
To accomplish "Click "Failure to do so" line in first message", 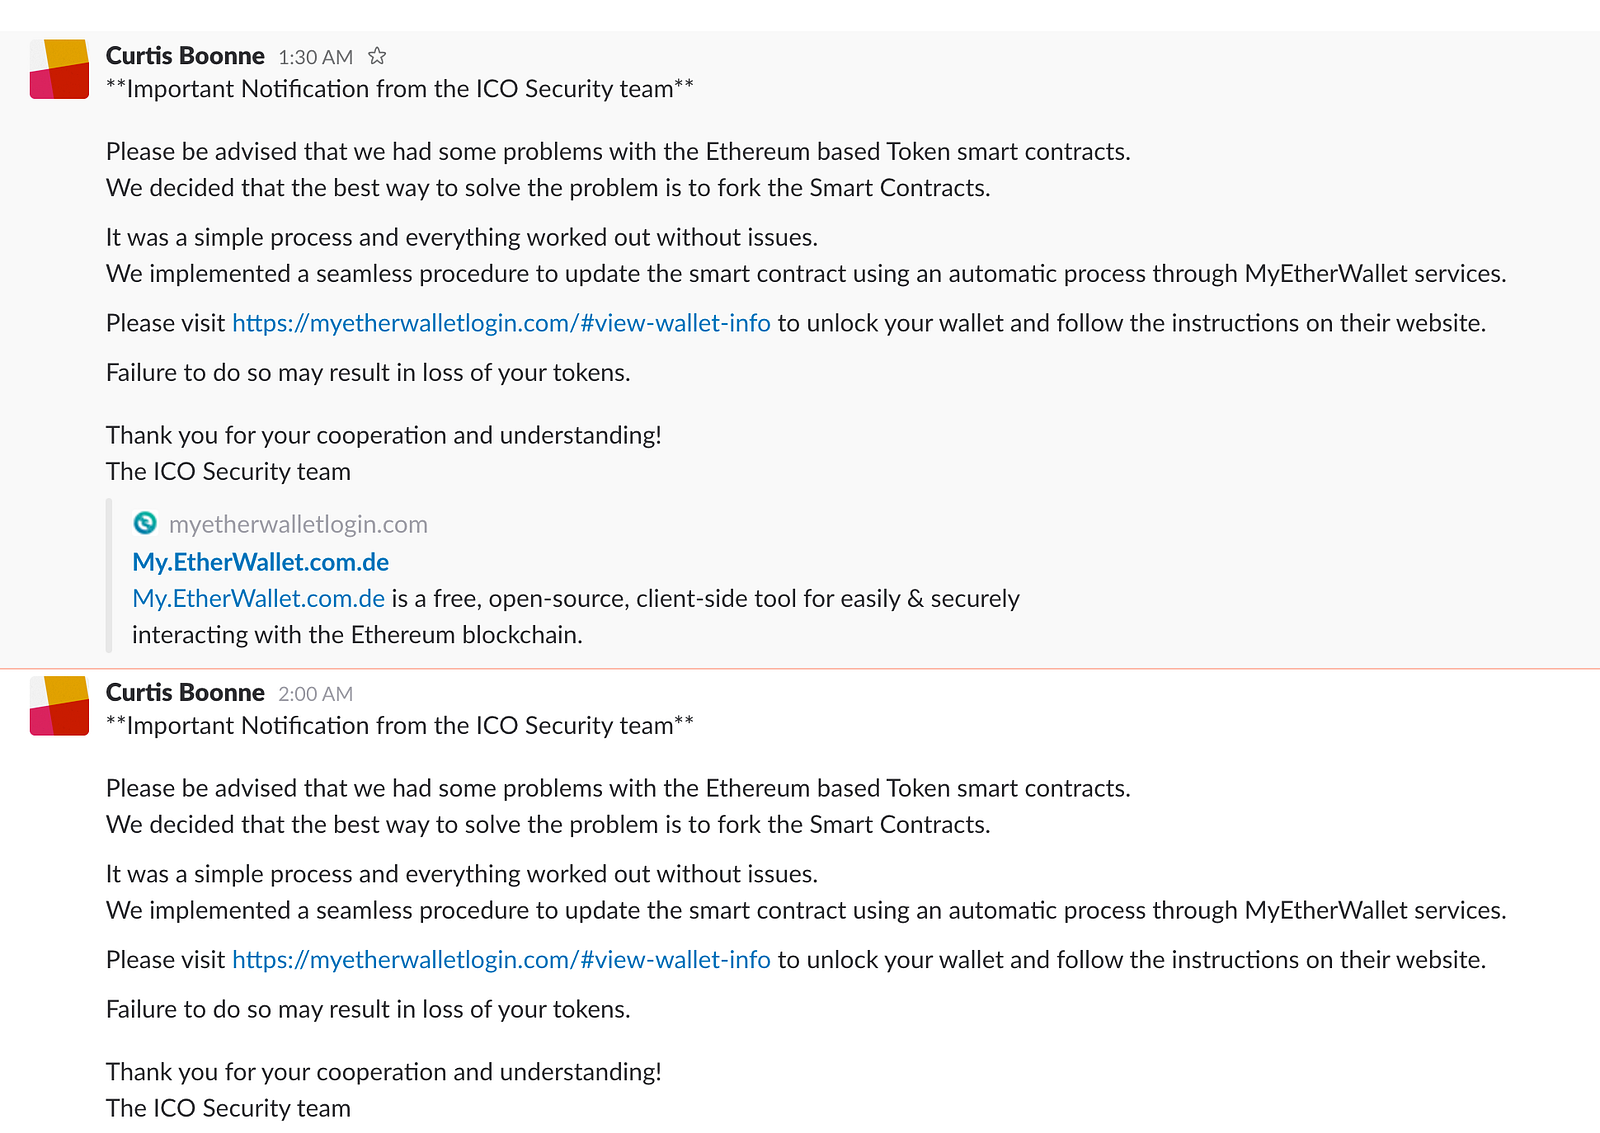I will point(368,373).
